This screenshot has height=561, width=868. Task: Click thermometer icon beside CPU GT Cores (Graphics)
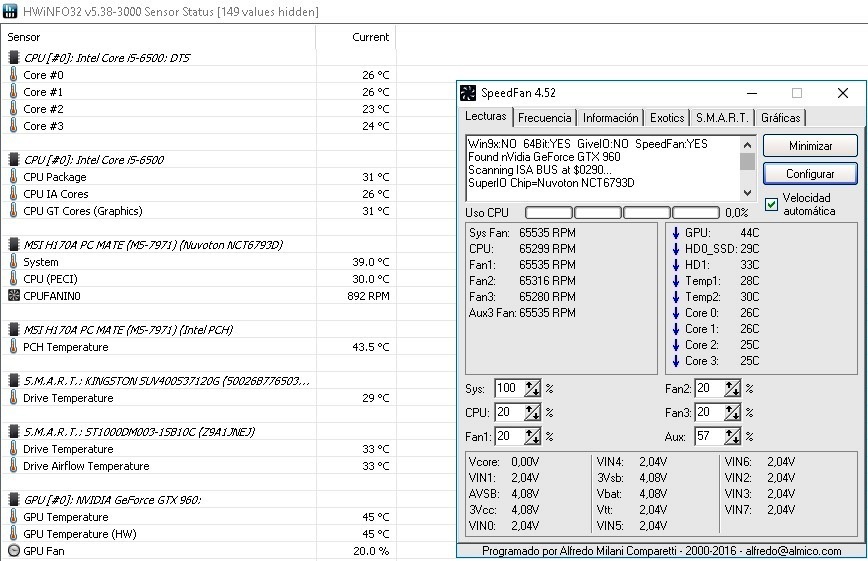click(14, 210)
